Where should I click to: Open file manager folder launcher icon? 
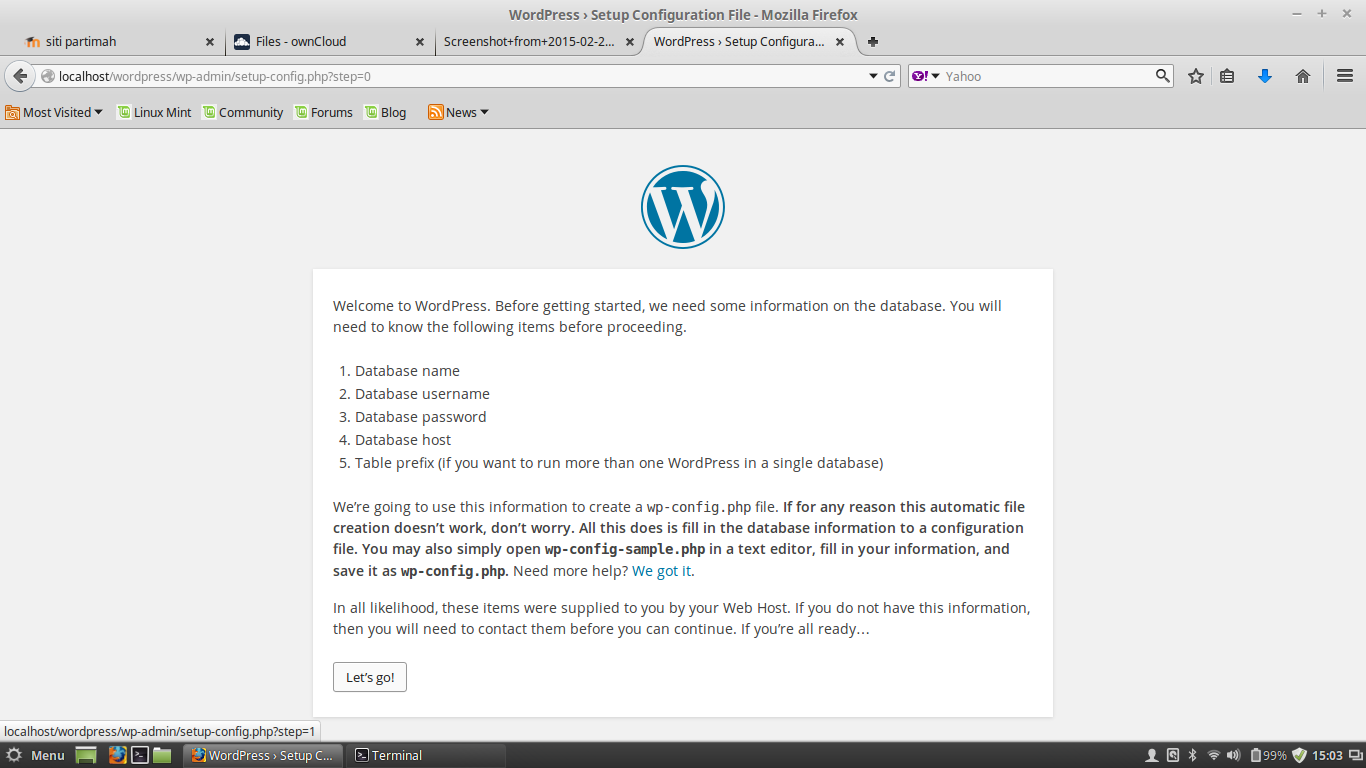pyautogui.click(x=163, y=755)
